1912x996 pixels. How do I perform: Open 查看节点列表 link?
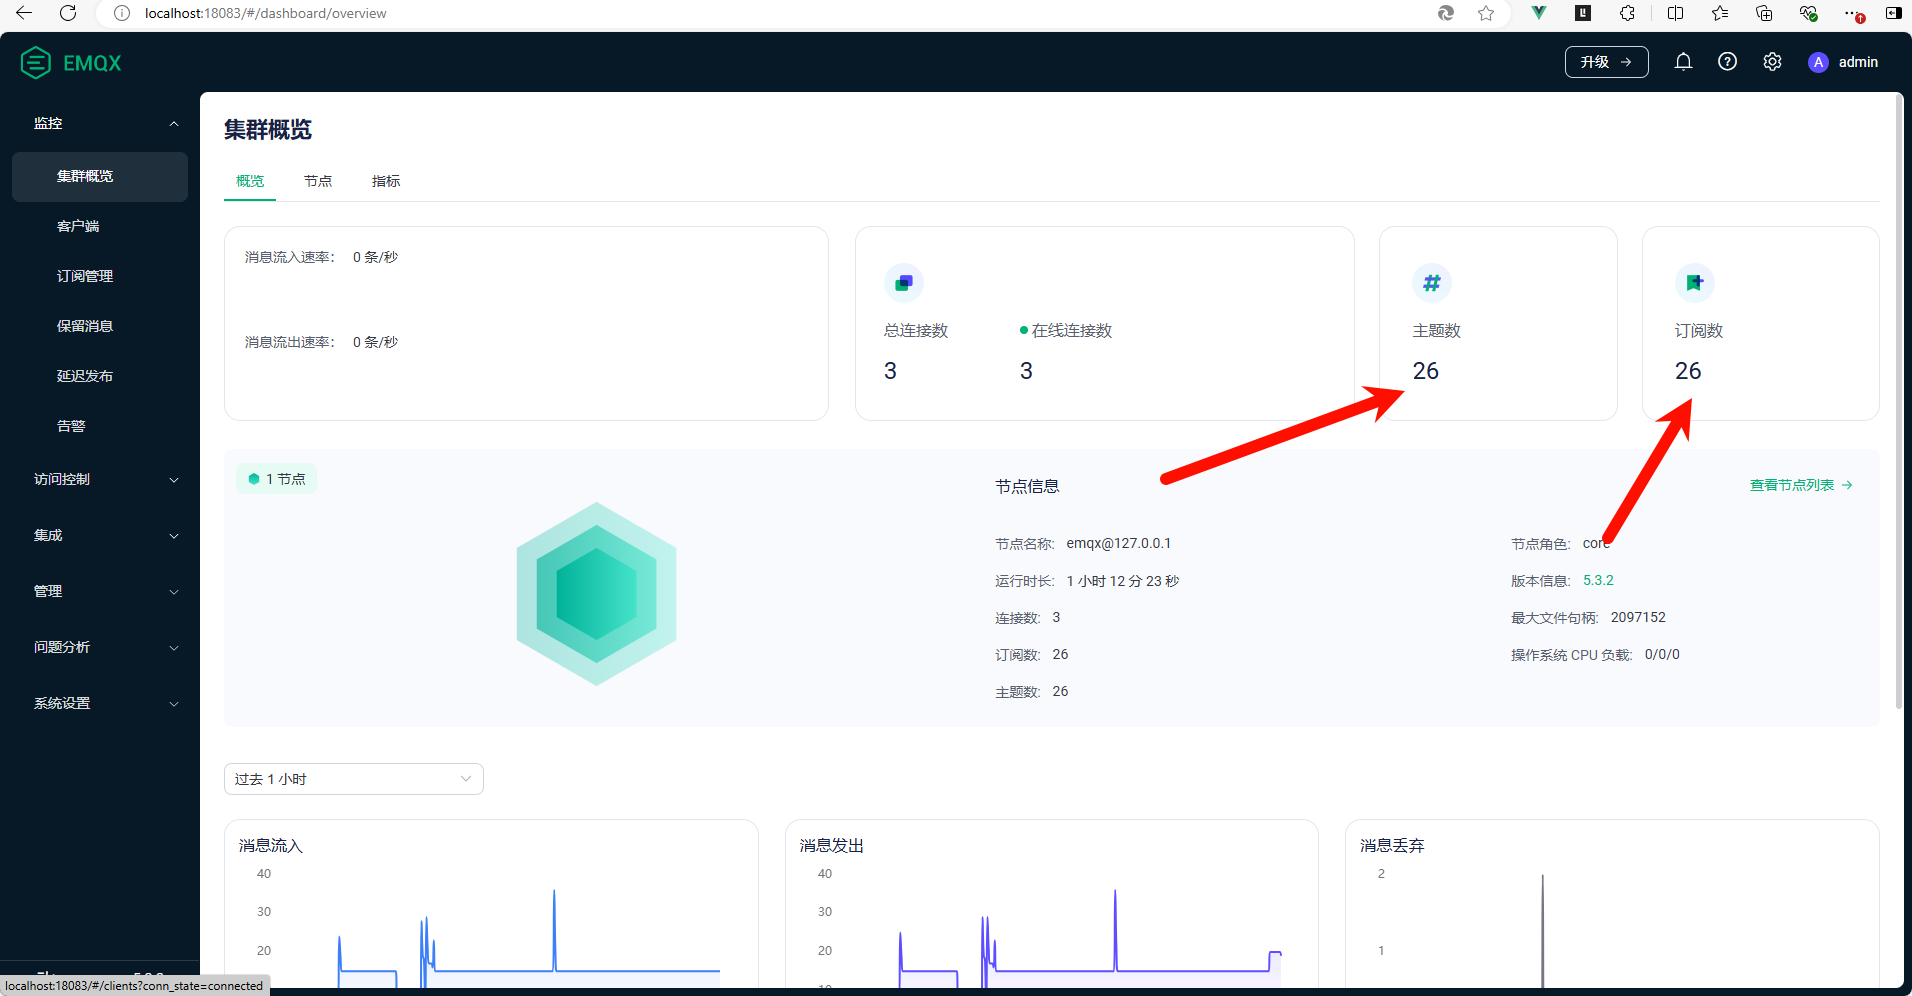(1801, 485)
